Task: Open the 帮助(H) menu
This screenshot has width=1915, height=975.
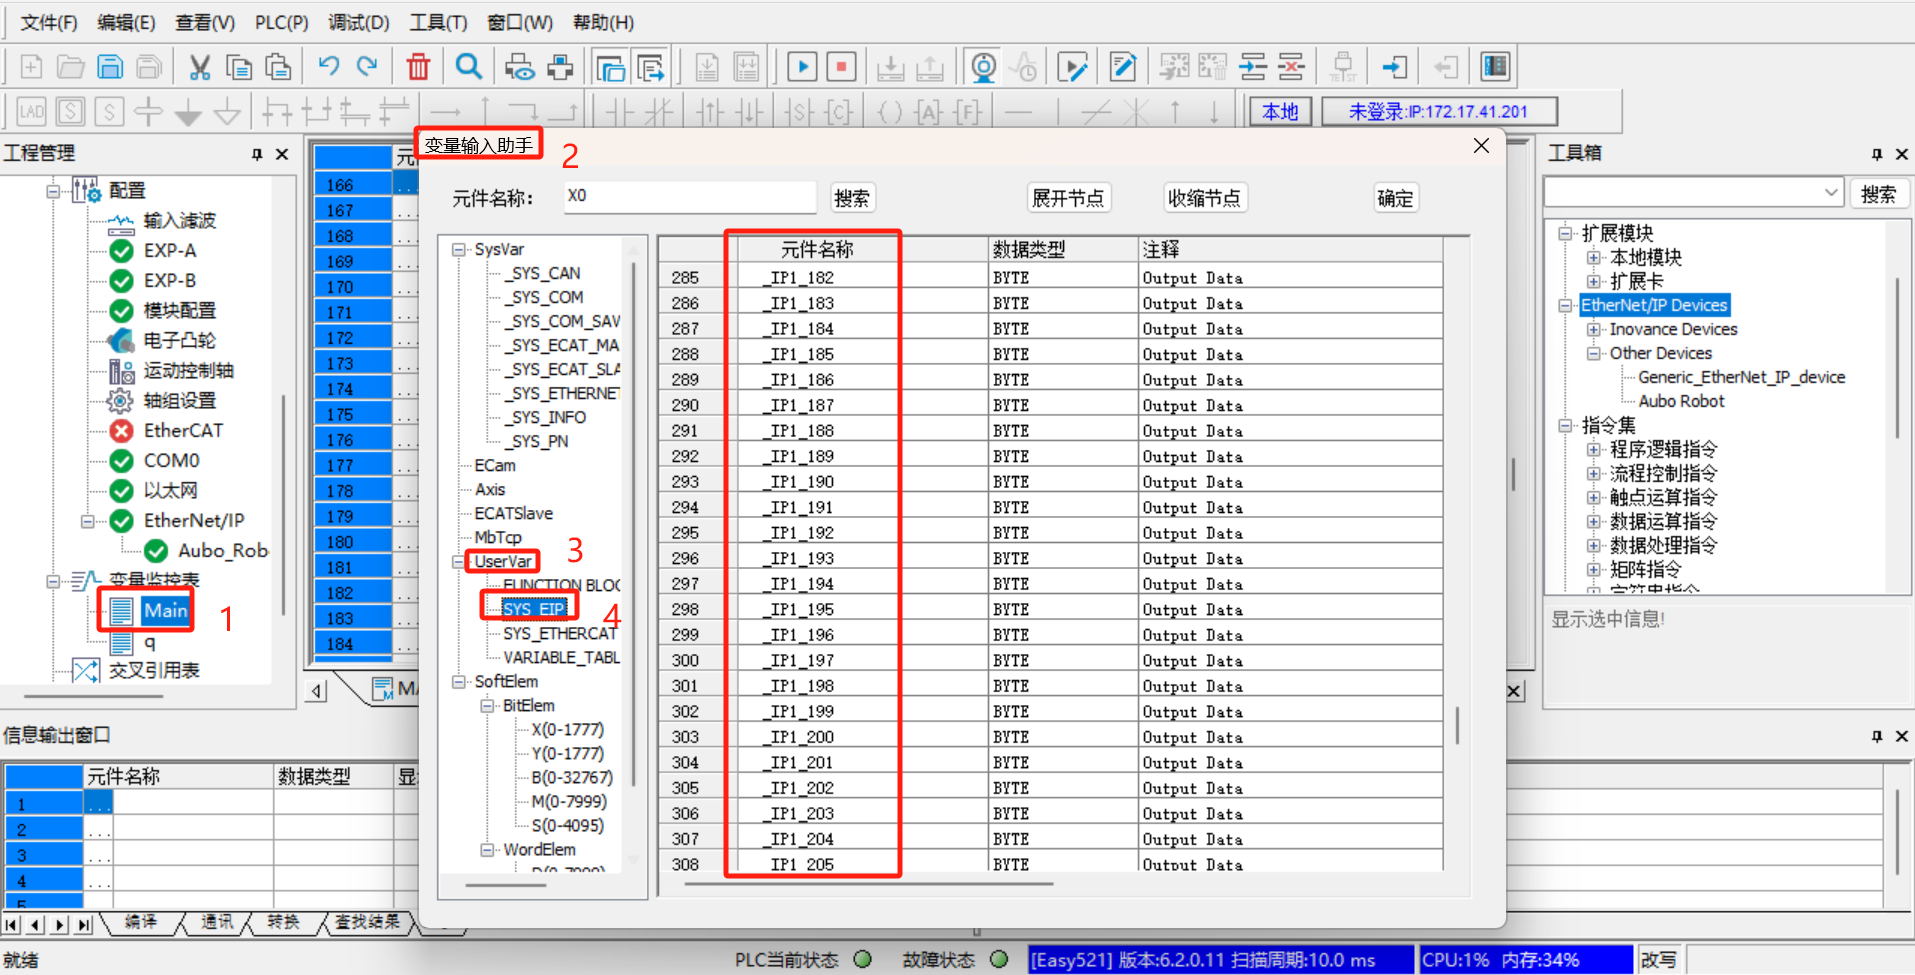Action: coord(603,22)
